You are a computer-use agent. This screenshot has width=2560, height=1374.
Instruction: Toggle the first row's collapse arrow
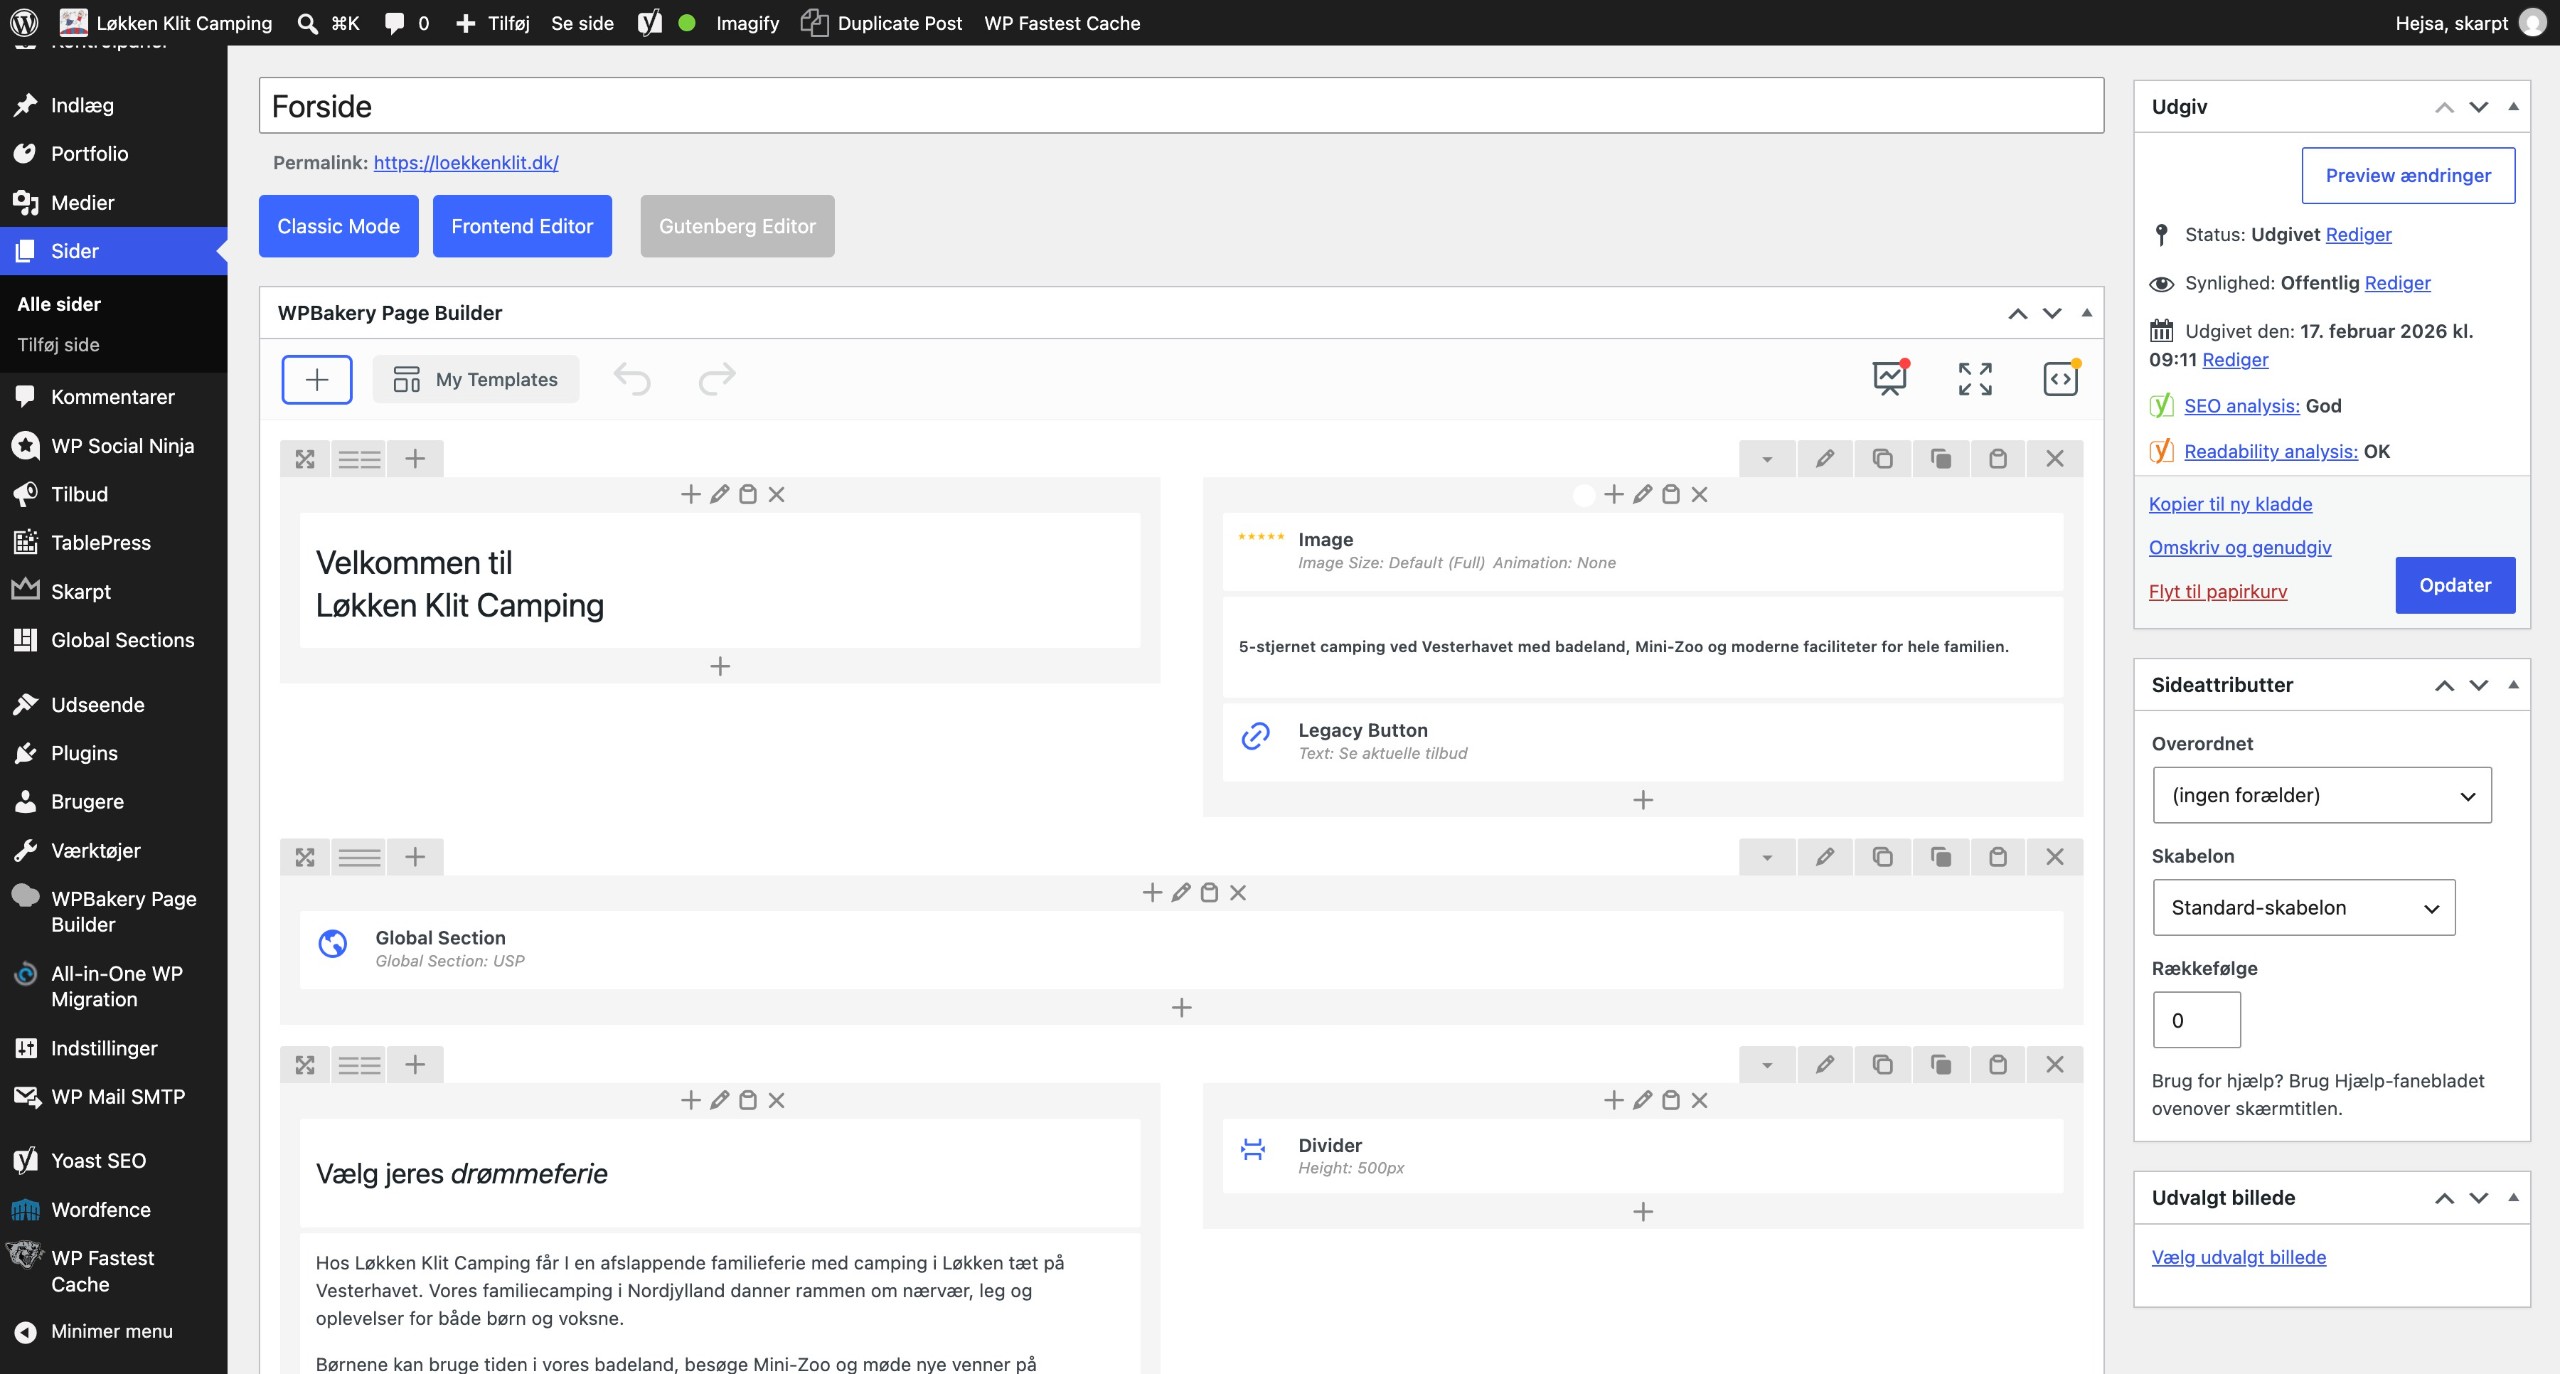[x=1767, y=459]
